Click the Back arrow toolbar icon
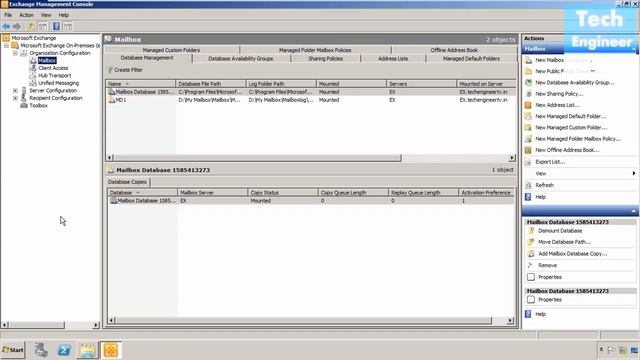 [x=6, y=27]
